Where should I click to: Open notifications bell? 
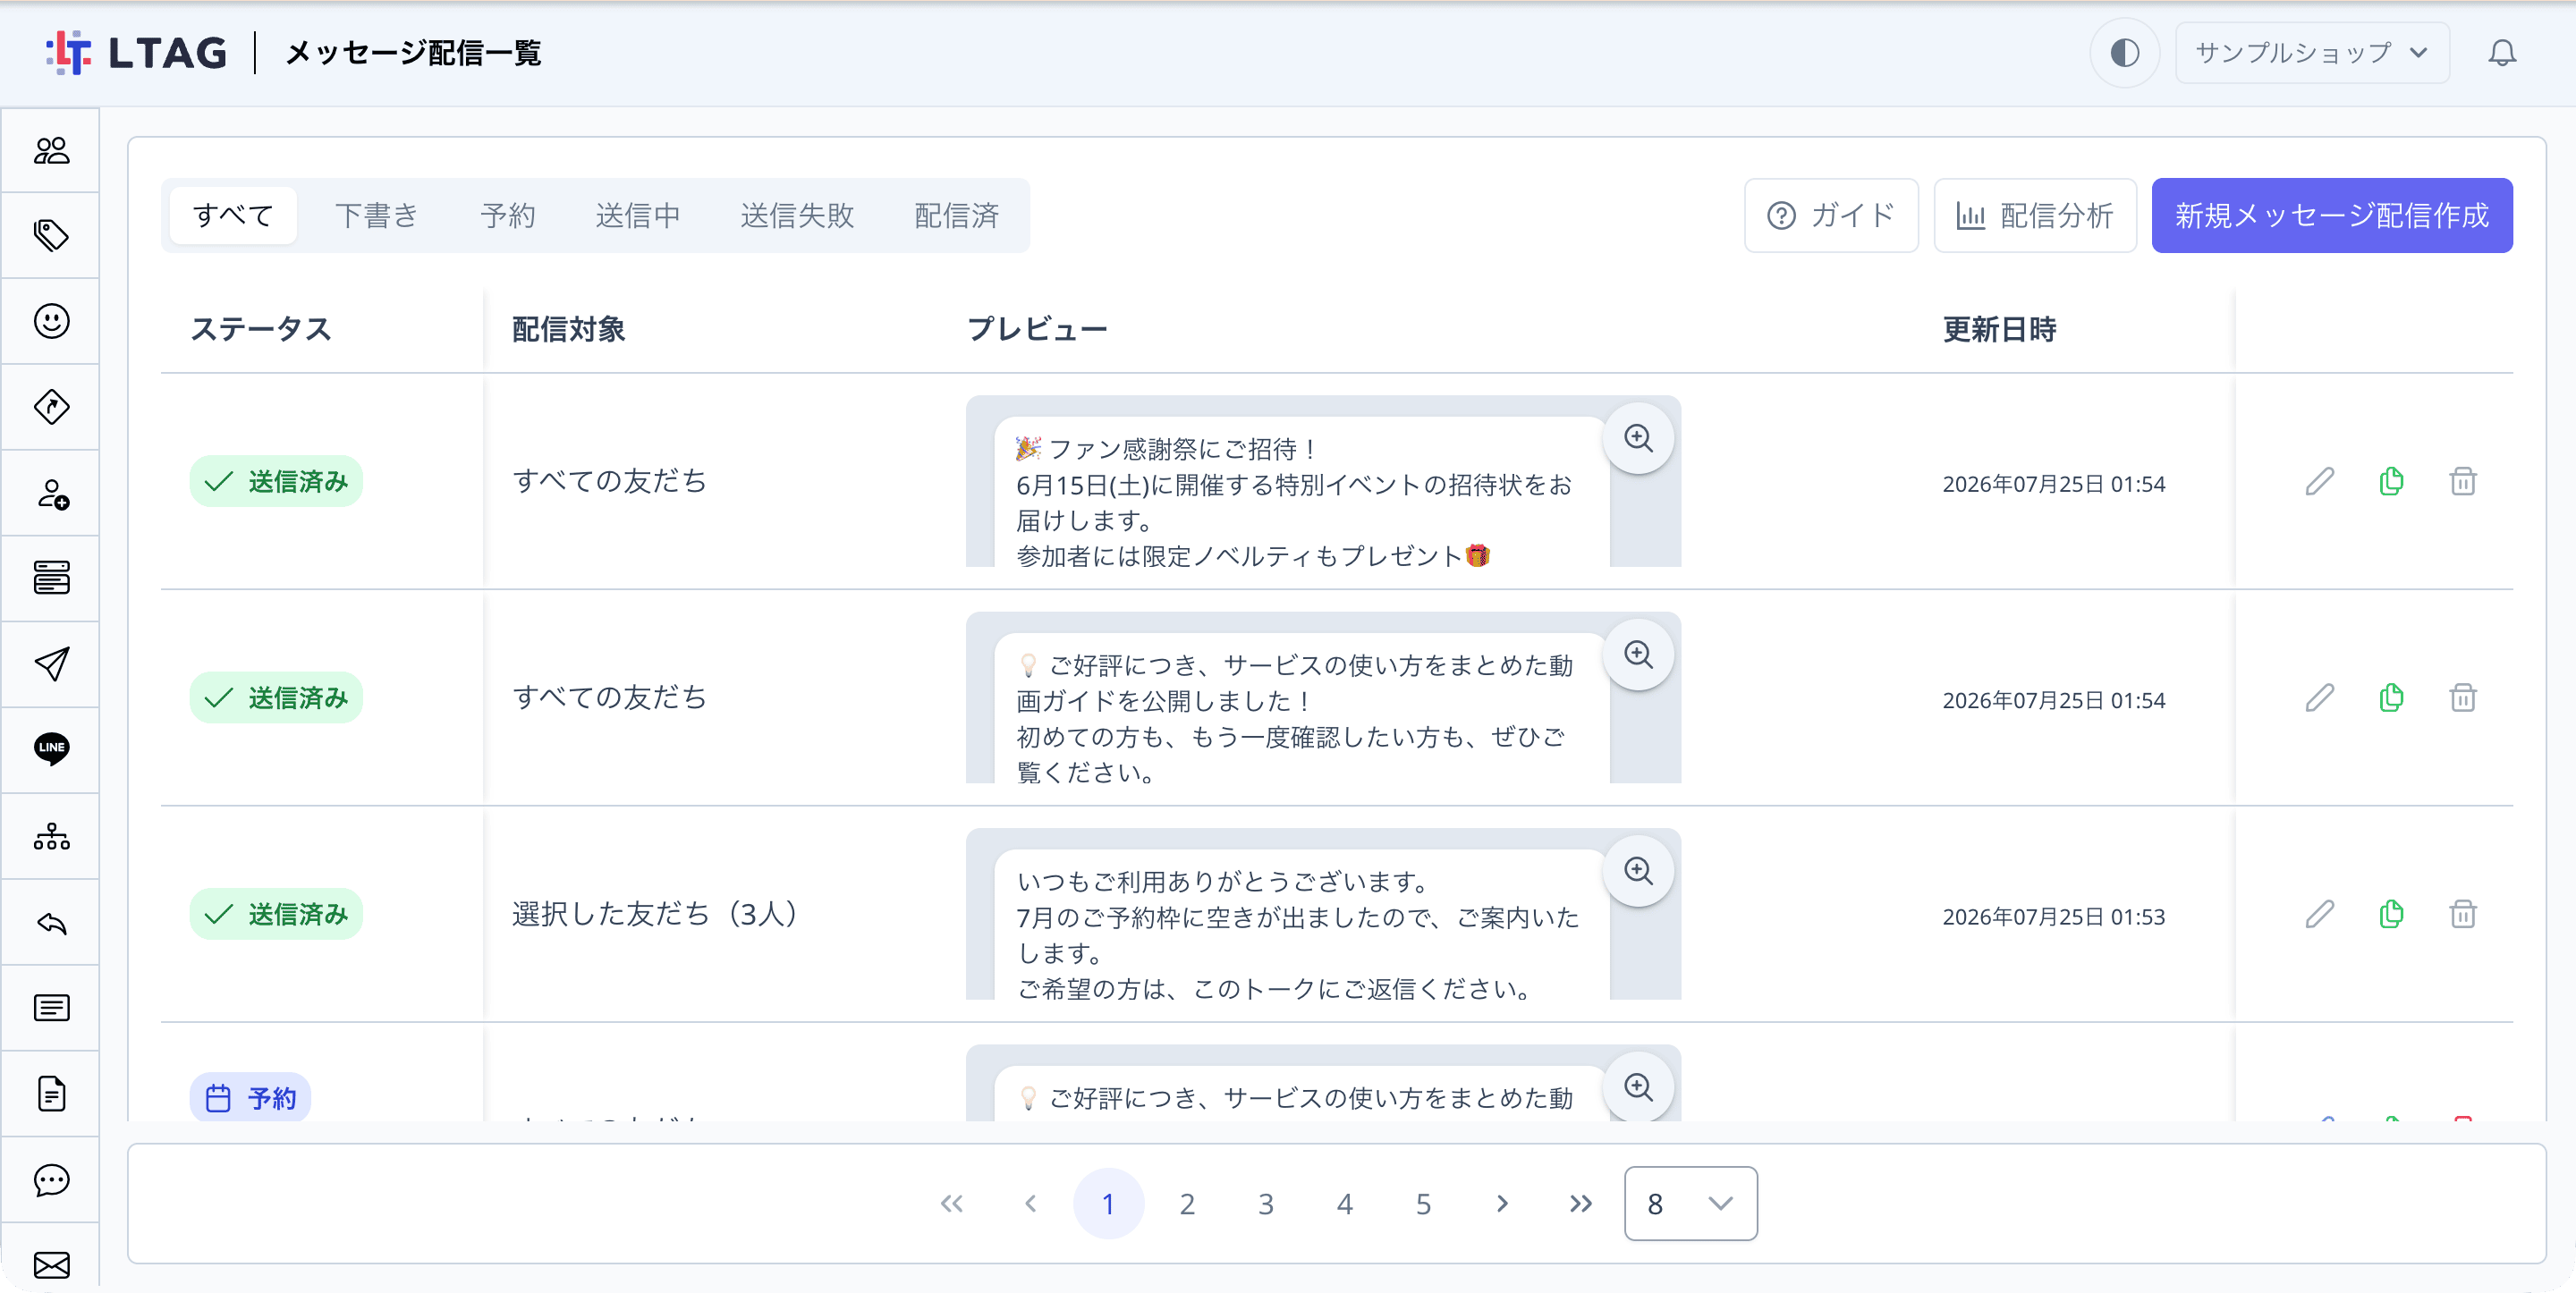(x=2501, y=53)
